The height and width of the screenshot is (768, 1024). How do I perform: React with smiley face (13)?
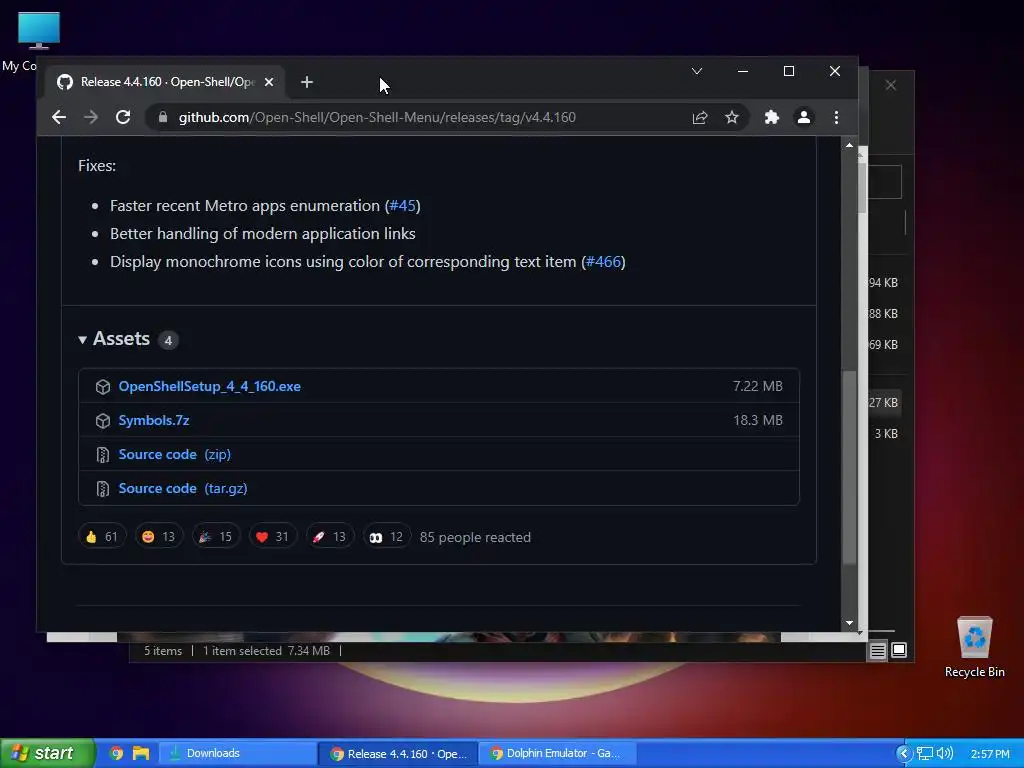pos(159,537)
